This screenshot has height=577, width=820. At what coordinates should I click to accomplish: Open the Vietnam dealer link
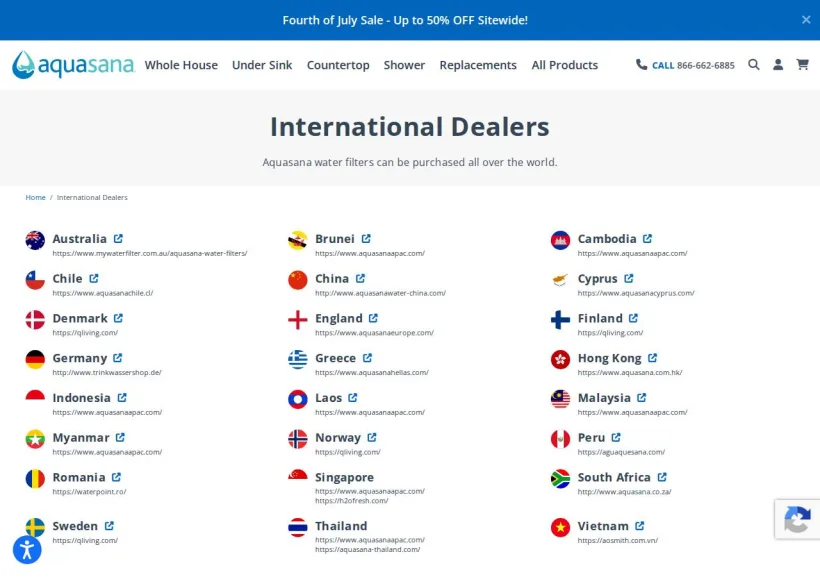click(603, 526)
